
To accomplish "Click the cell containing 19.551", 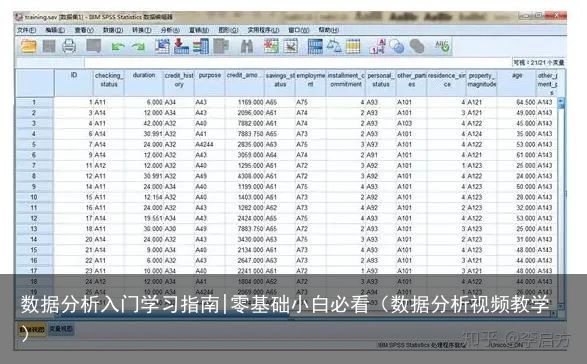I will pos(144,218).
